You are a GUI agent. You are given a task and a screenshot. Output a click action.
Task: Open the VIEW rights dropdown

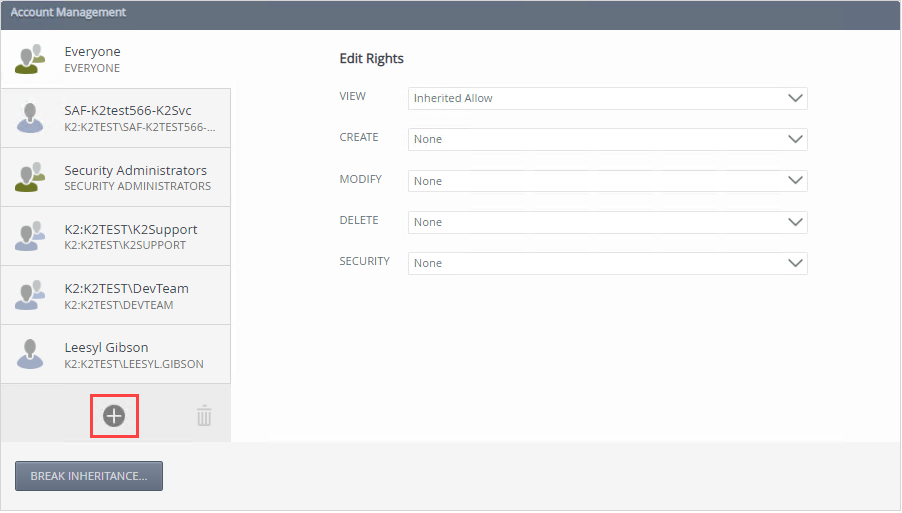(x=607, y=98)
